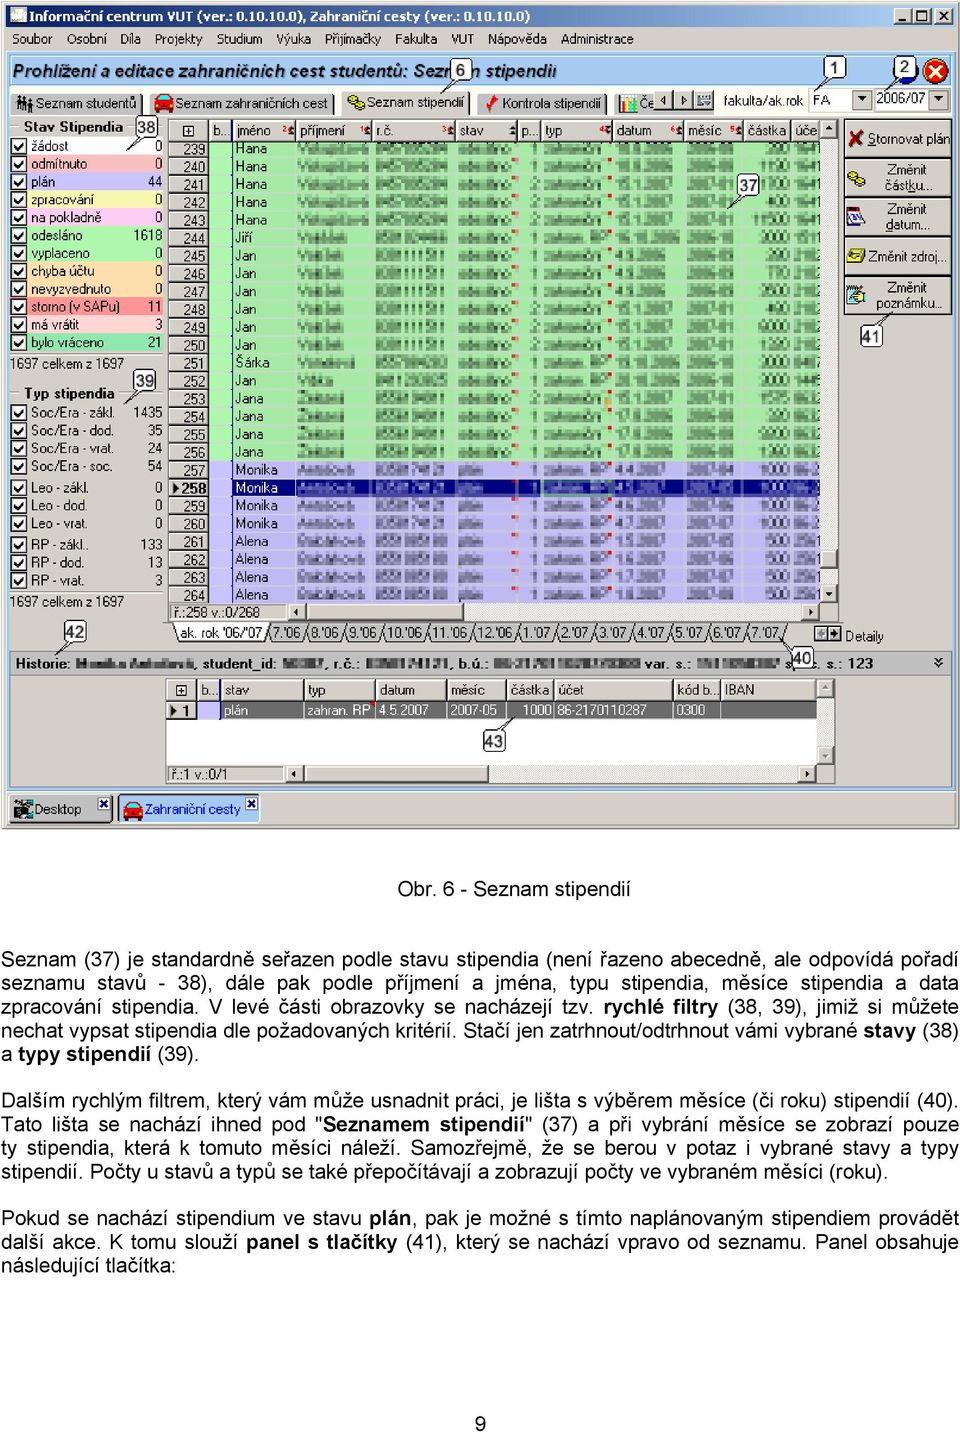The image size is (960, 1432).
Task: Sort by the stav column header
Action: (486, 131)
